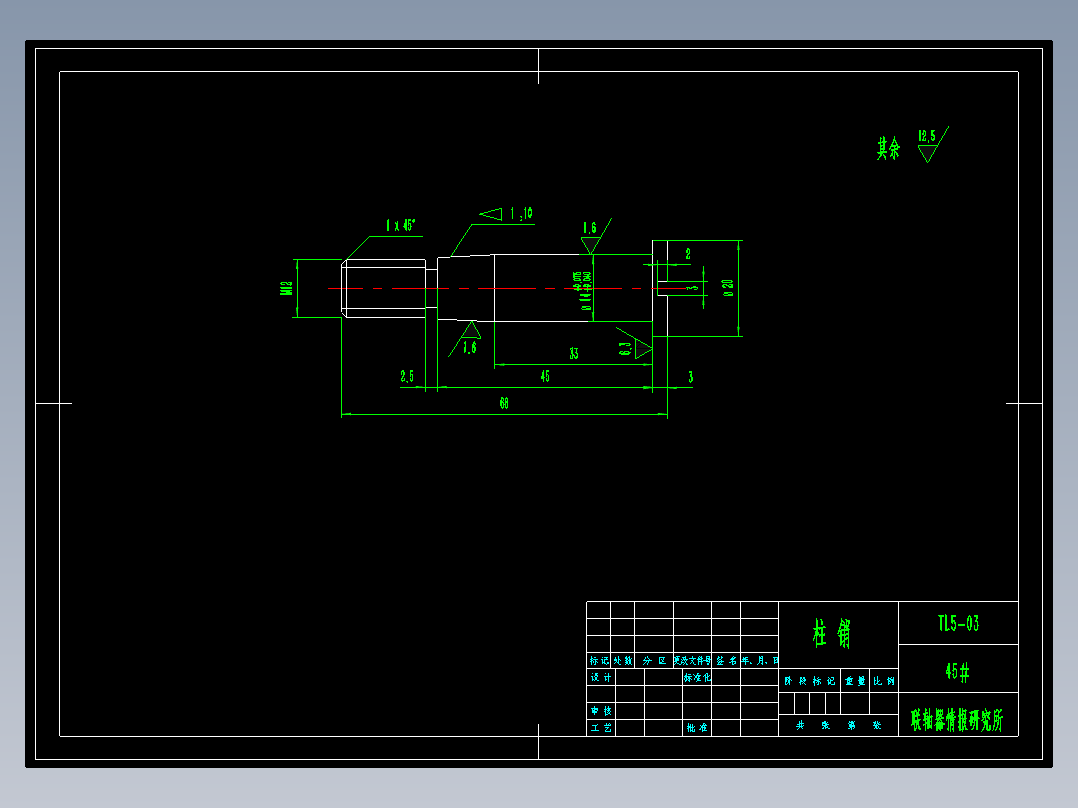The width and height of the screenshot is (1078, 808).
Task: Click the 设计 row label
Action: coord(601,677)
